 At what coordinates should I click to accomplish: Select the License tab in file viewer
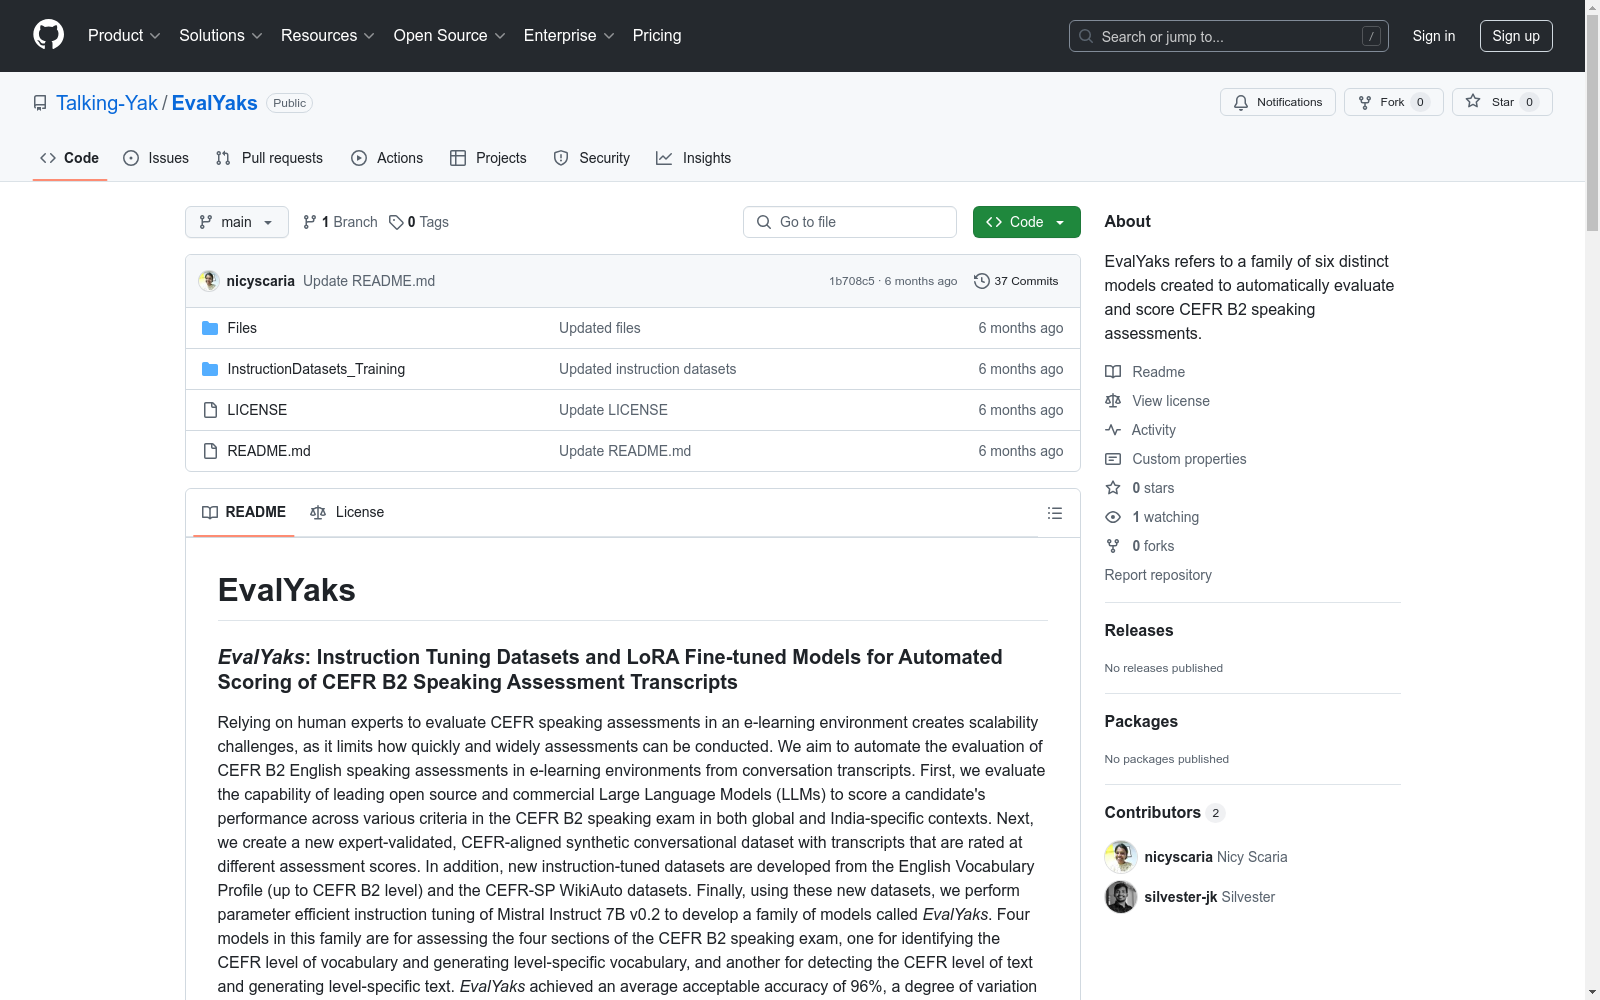(347, 513)
